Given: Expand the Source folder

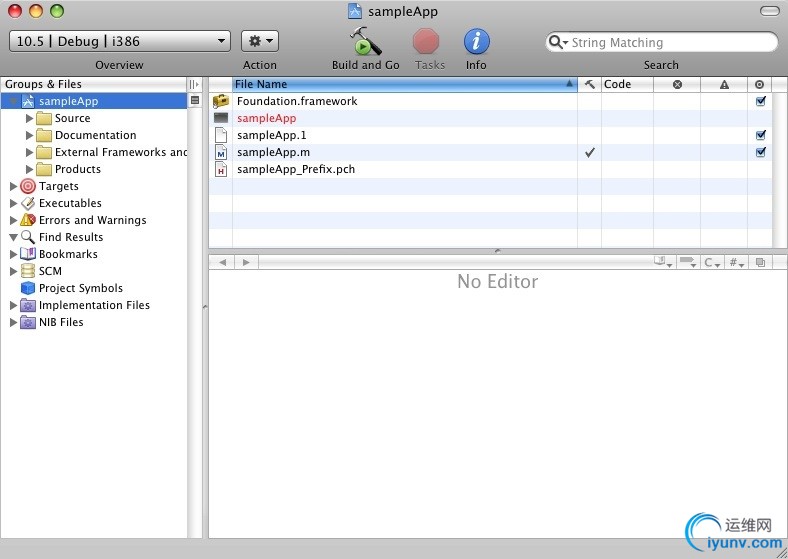Looking at the screenshot, I should point(29,118).
